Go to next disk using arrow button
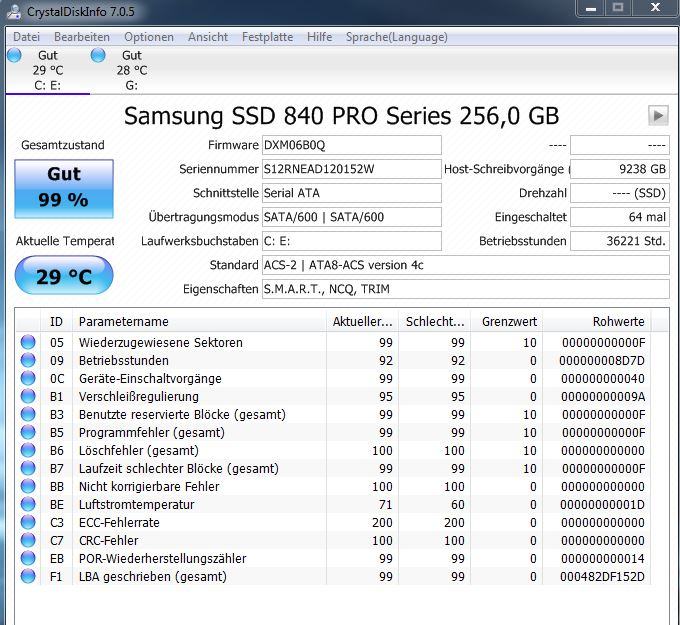This screenshot has height=625, width=680. 658,115
